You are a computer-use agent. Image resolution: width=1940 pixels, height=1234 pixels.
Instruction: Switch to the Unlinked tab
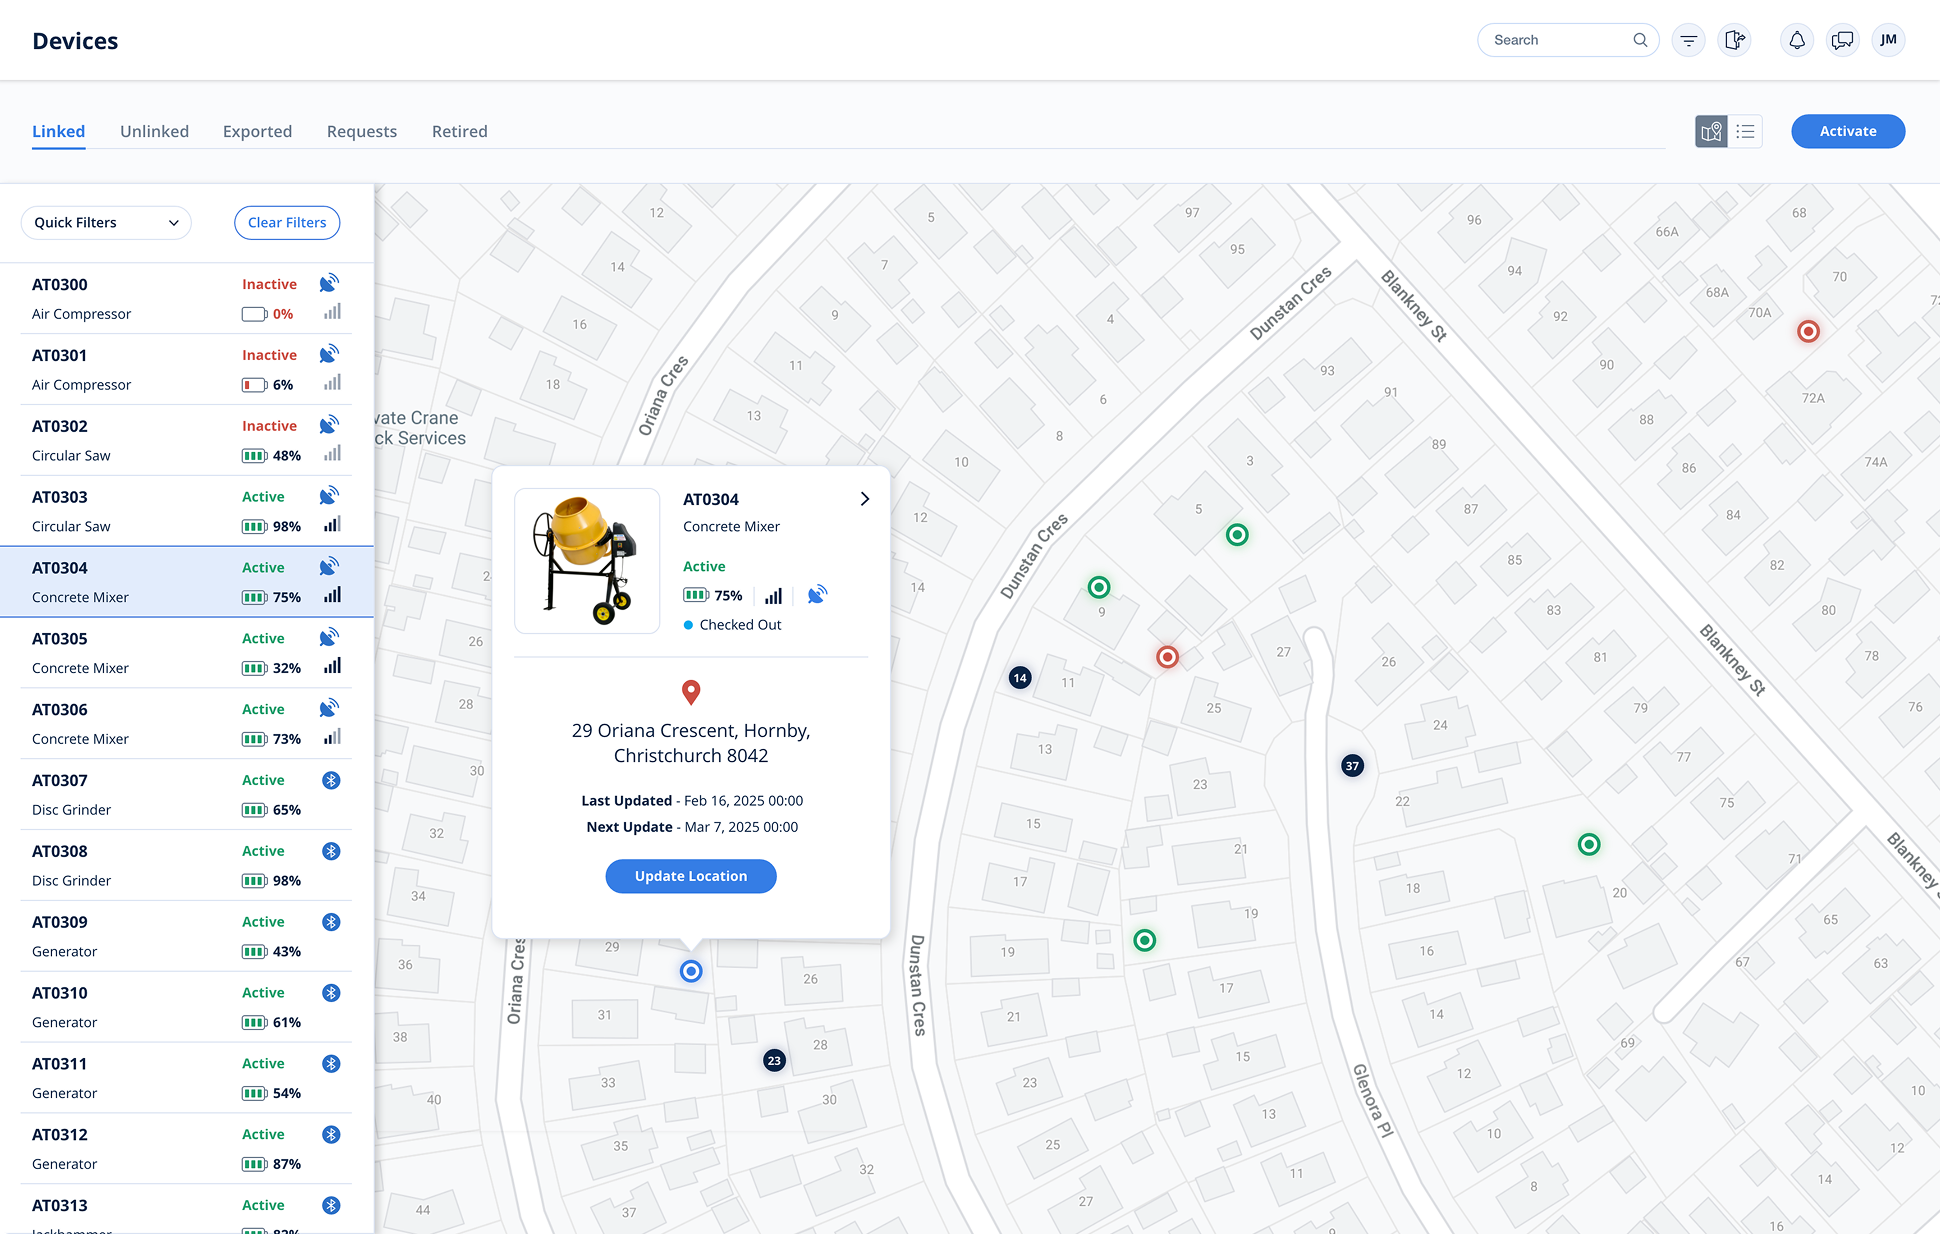pyautogui.click(x=154, y=131)
